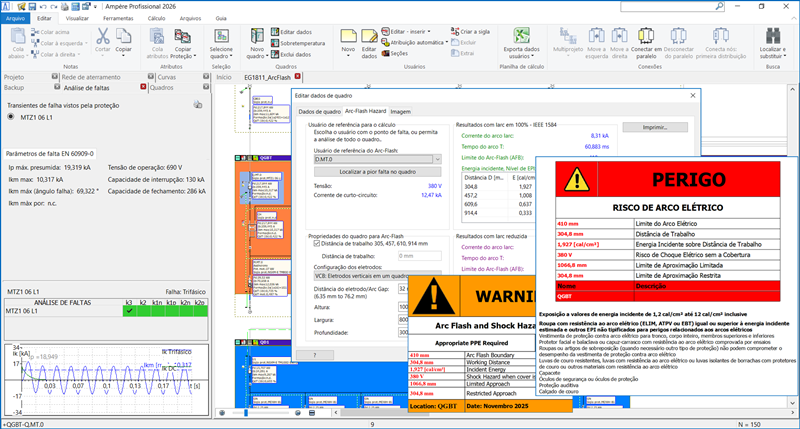Toggle green k3 fault check cell
The height and width of the screenshot is (429, 800).
click(128, 311)
